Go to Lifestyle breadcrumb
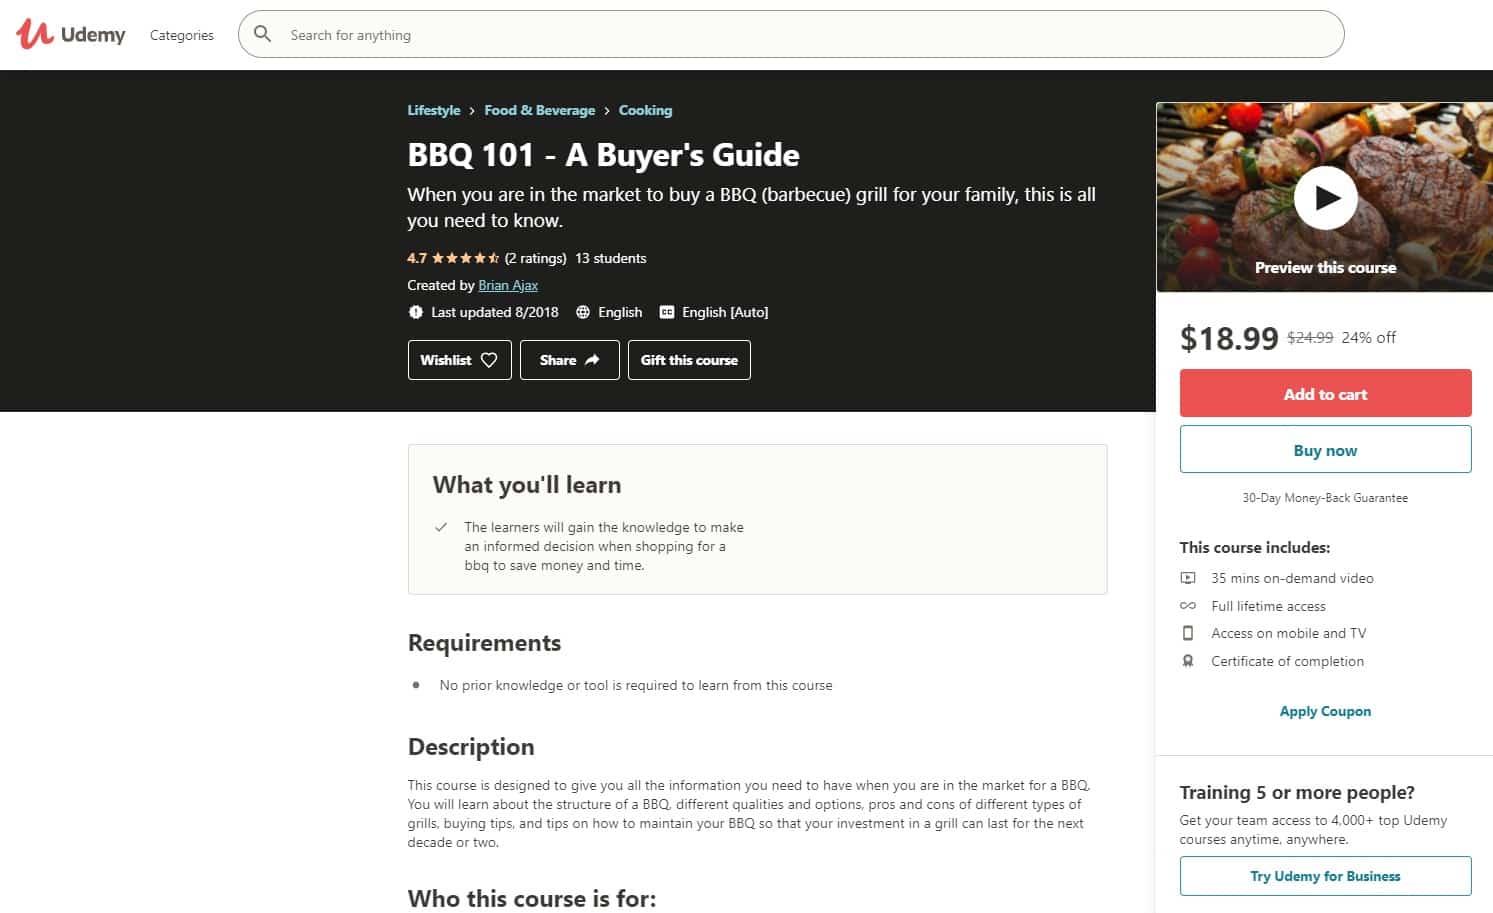The image size is (1493, 913). pos(434,110)
